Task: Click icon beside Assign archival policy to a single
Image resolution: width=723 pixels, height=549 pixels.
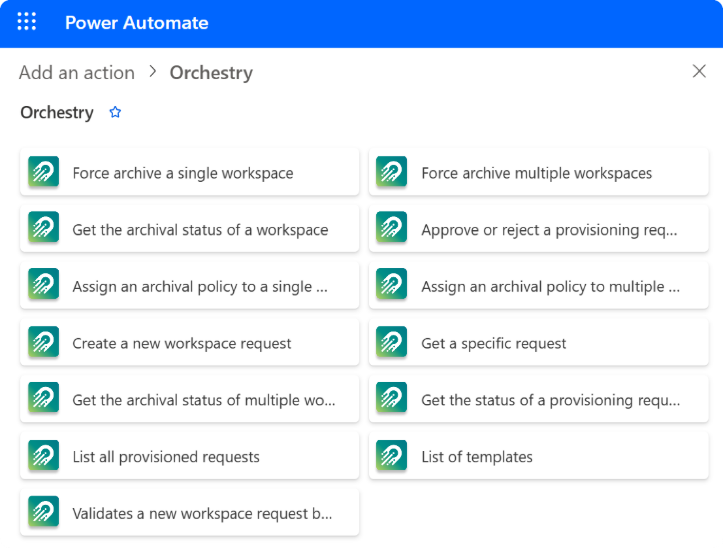Action: coord(43,284)
